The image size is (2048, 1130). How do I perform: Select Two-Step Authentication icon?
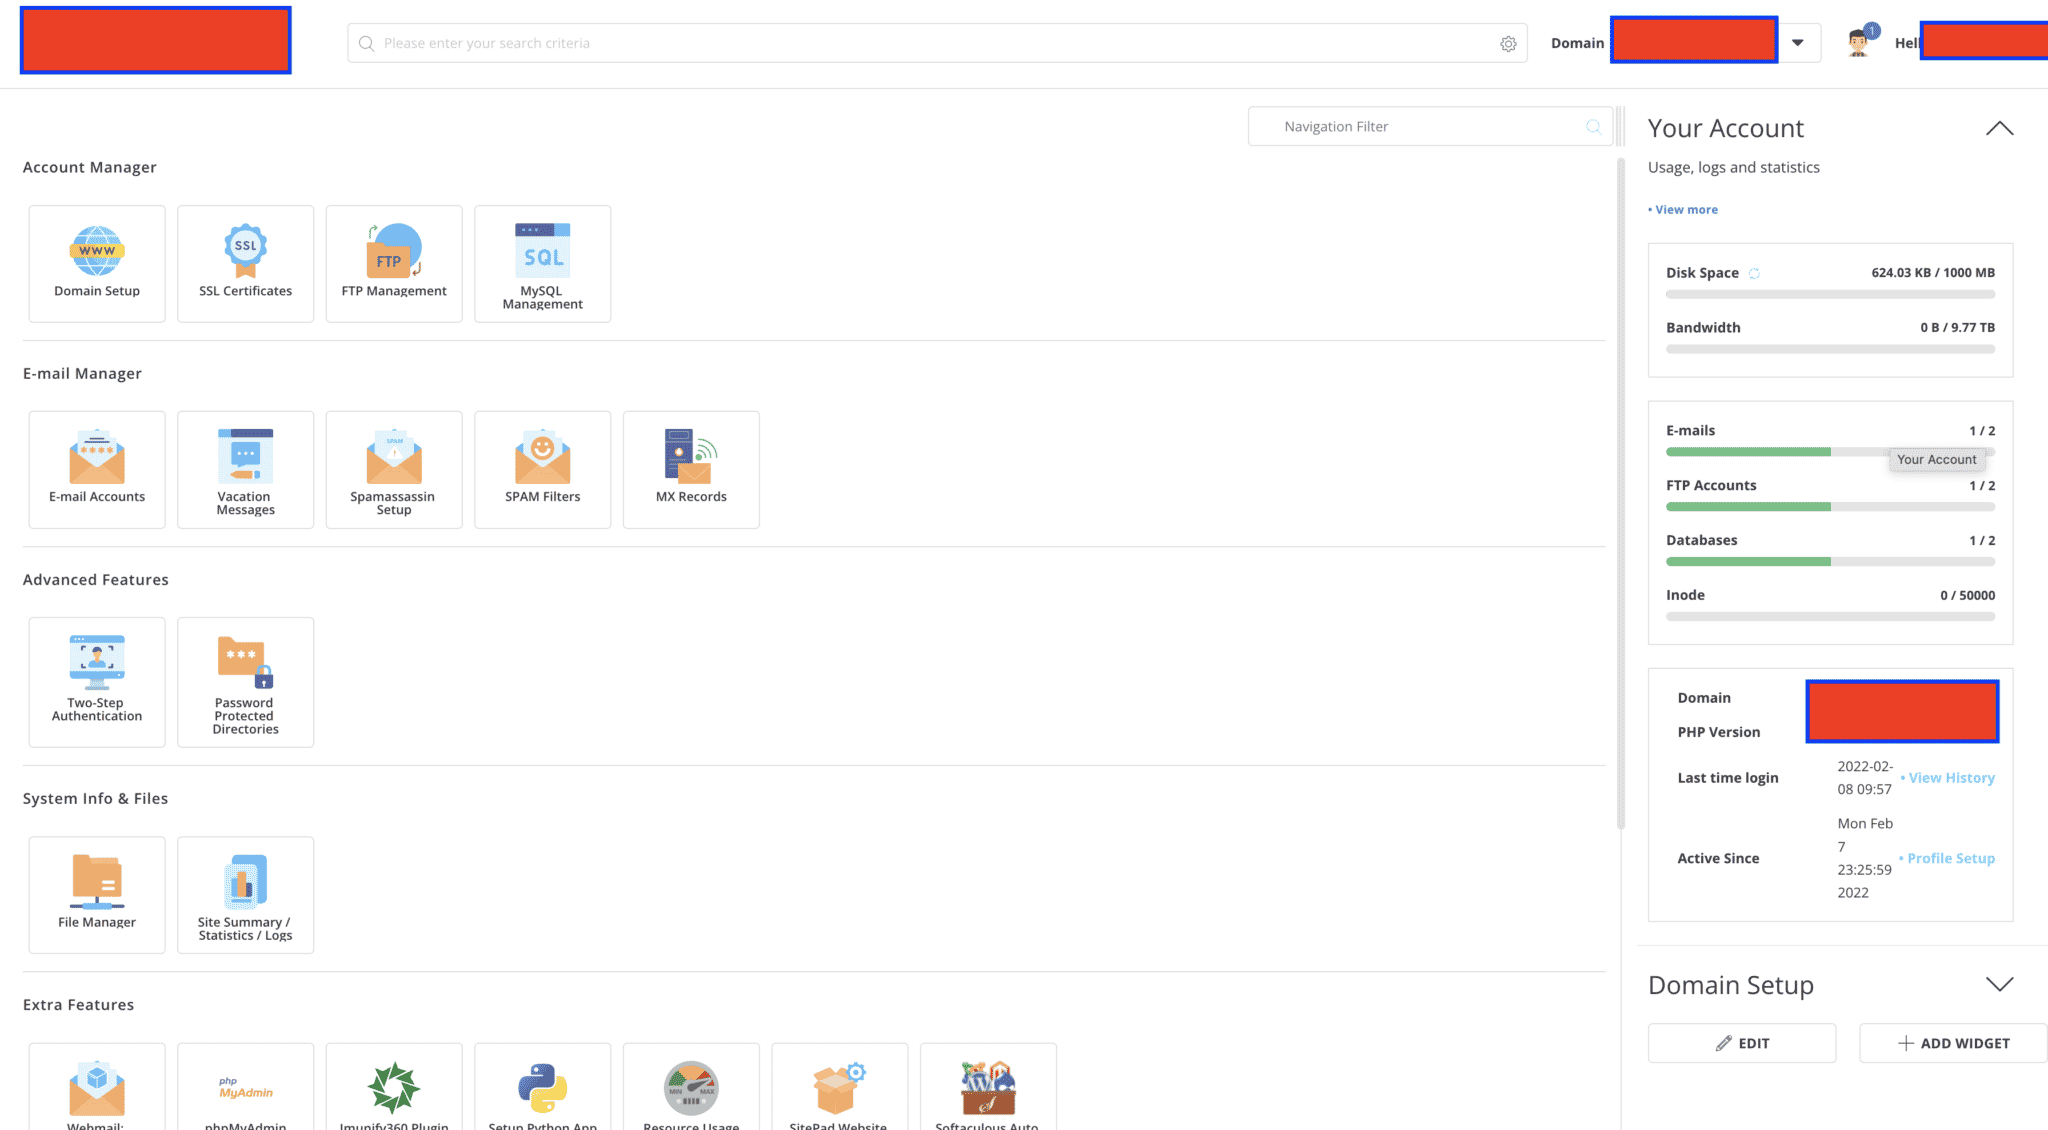(x=96, y=682)
